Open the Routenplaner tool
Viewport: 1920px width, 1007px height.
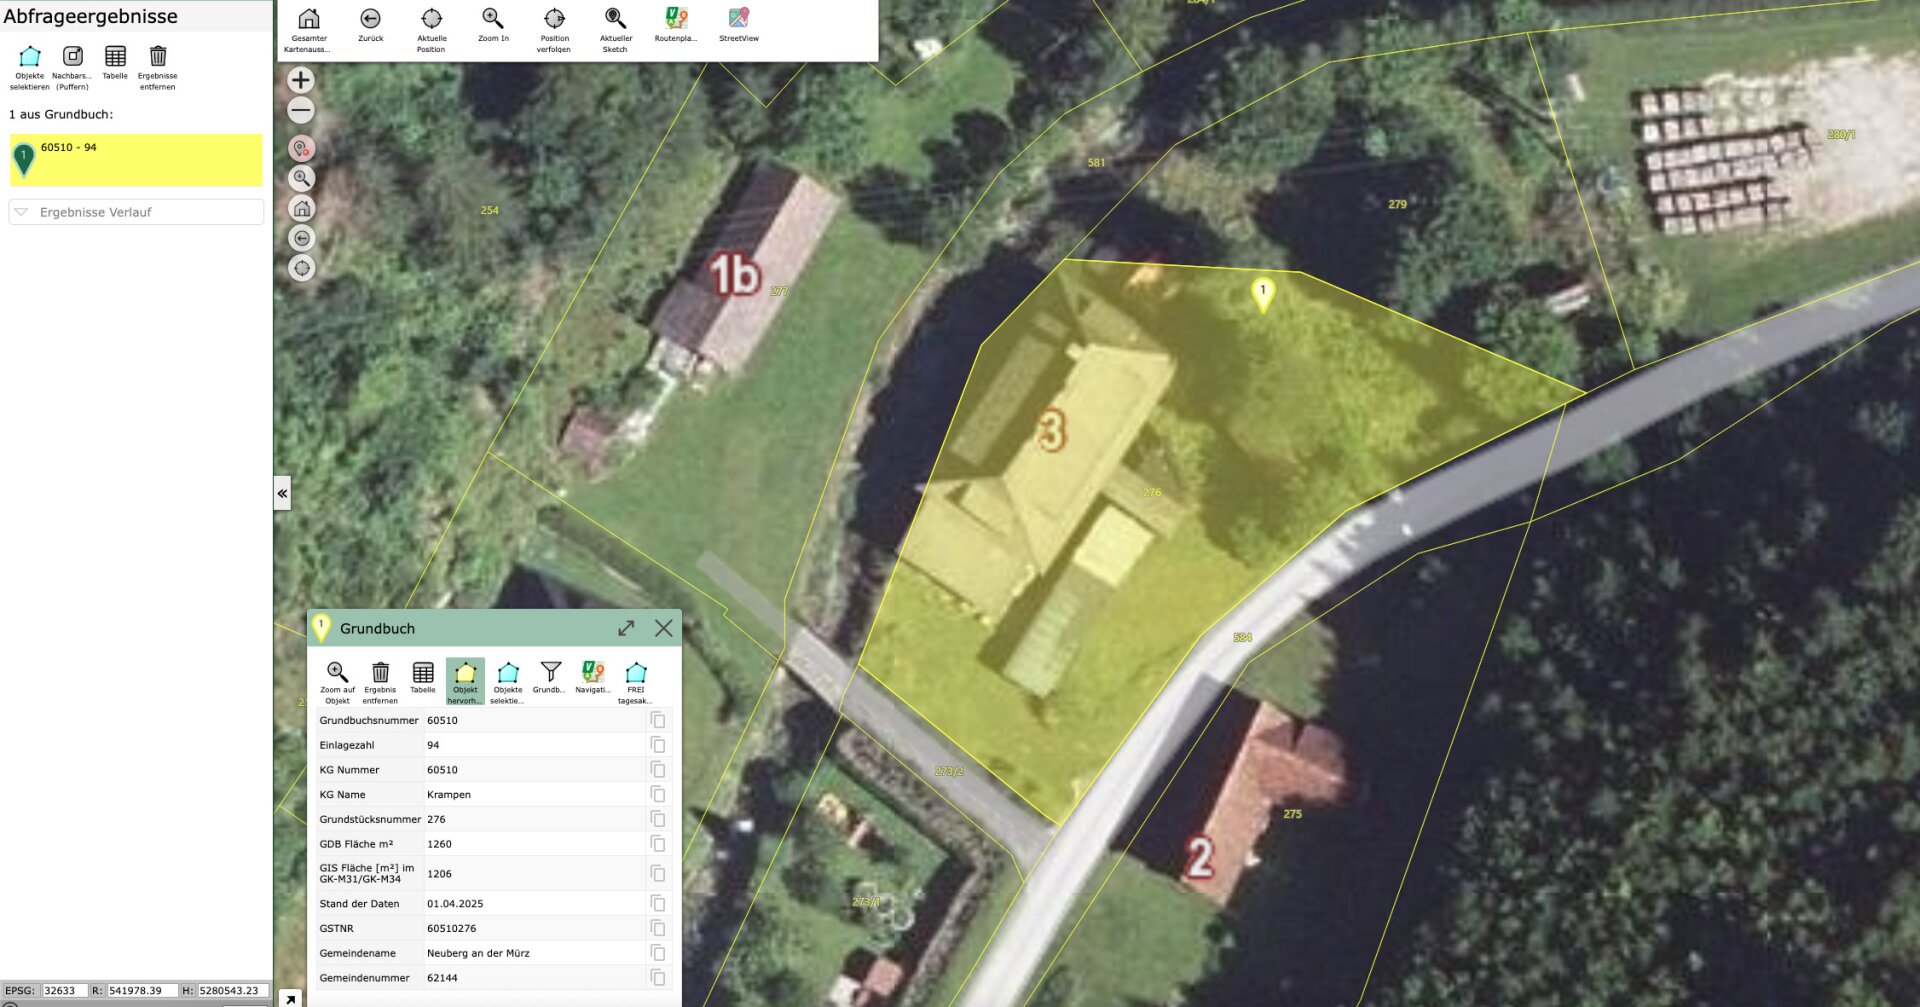(676, 20)
